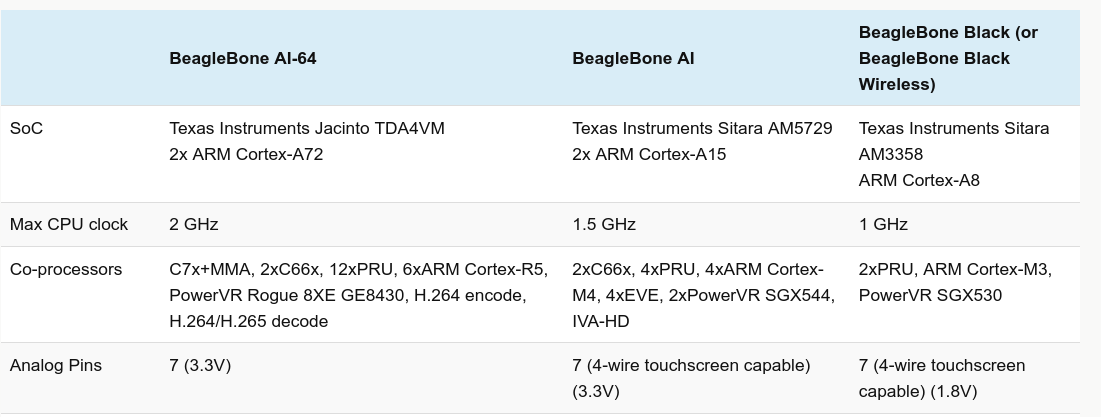Select the 2 GHz clock value
Viewport: 1101px width, 417px height.
pos(194,224)
